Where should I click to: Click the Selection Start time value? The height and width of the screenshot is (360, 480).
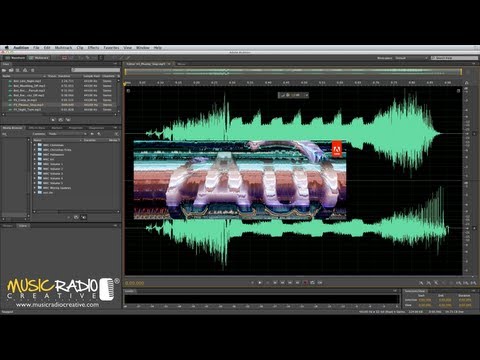[425, 300]
